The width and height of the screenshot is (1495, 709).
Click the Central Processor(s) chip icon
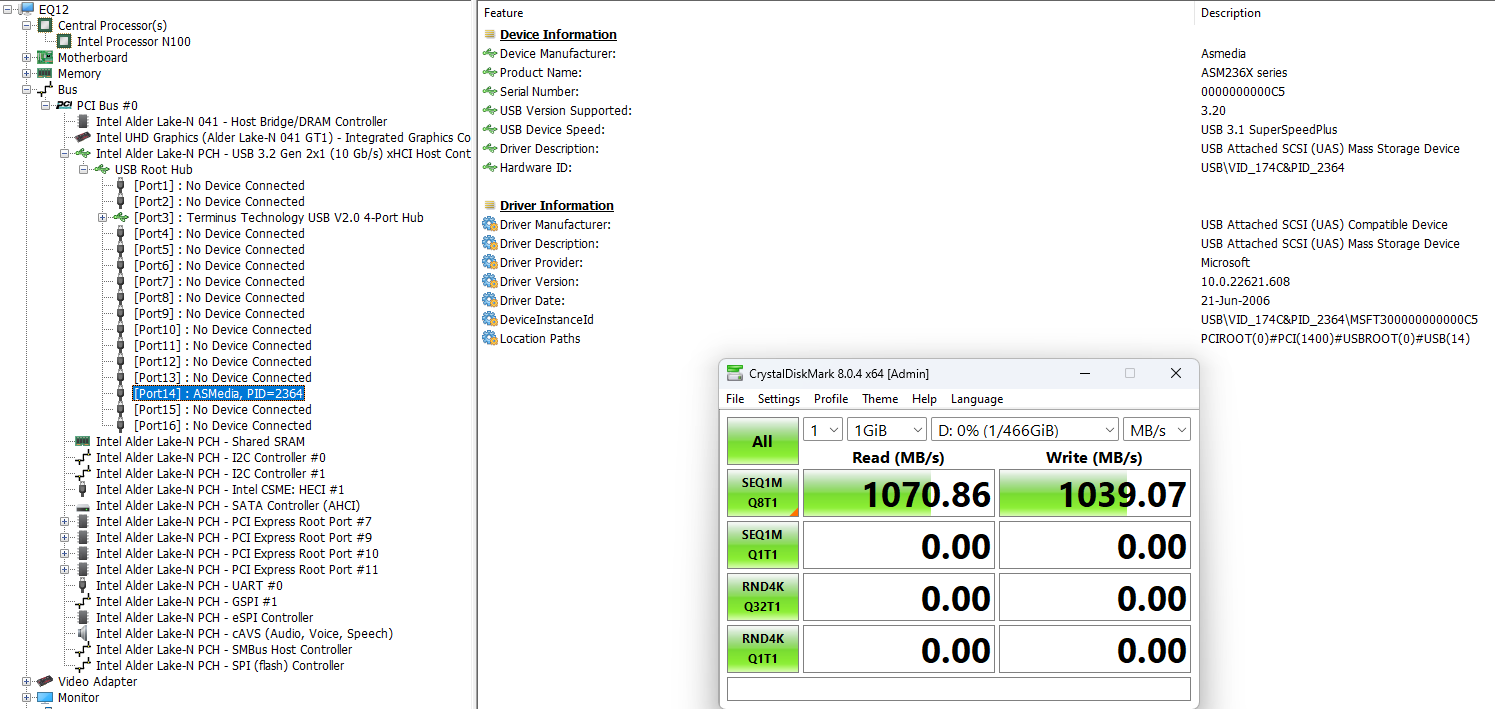click(x=45, y=25)
